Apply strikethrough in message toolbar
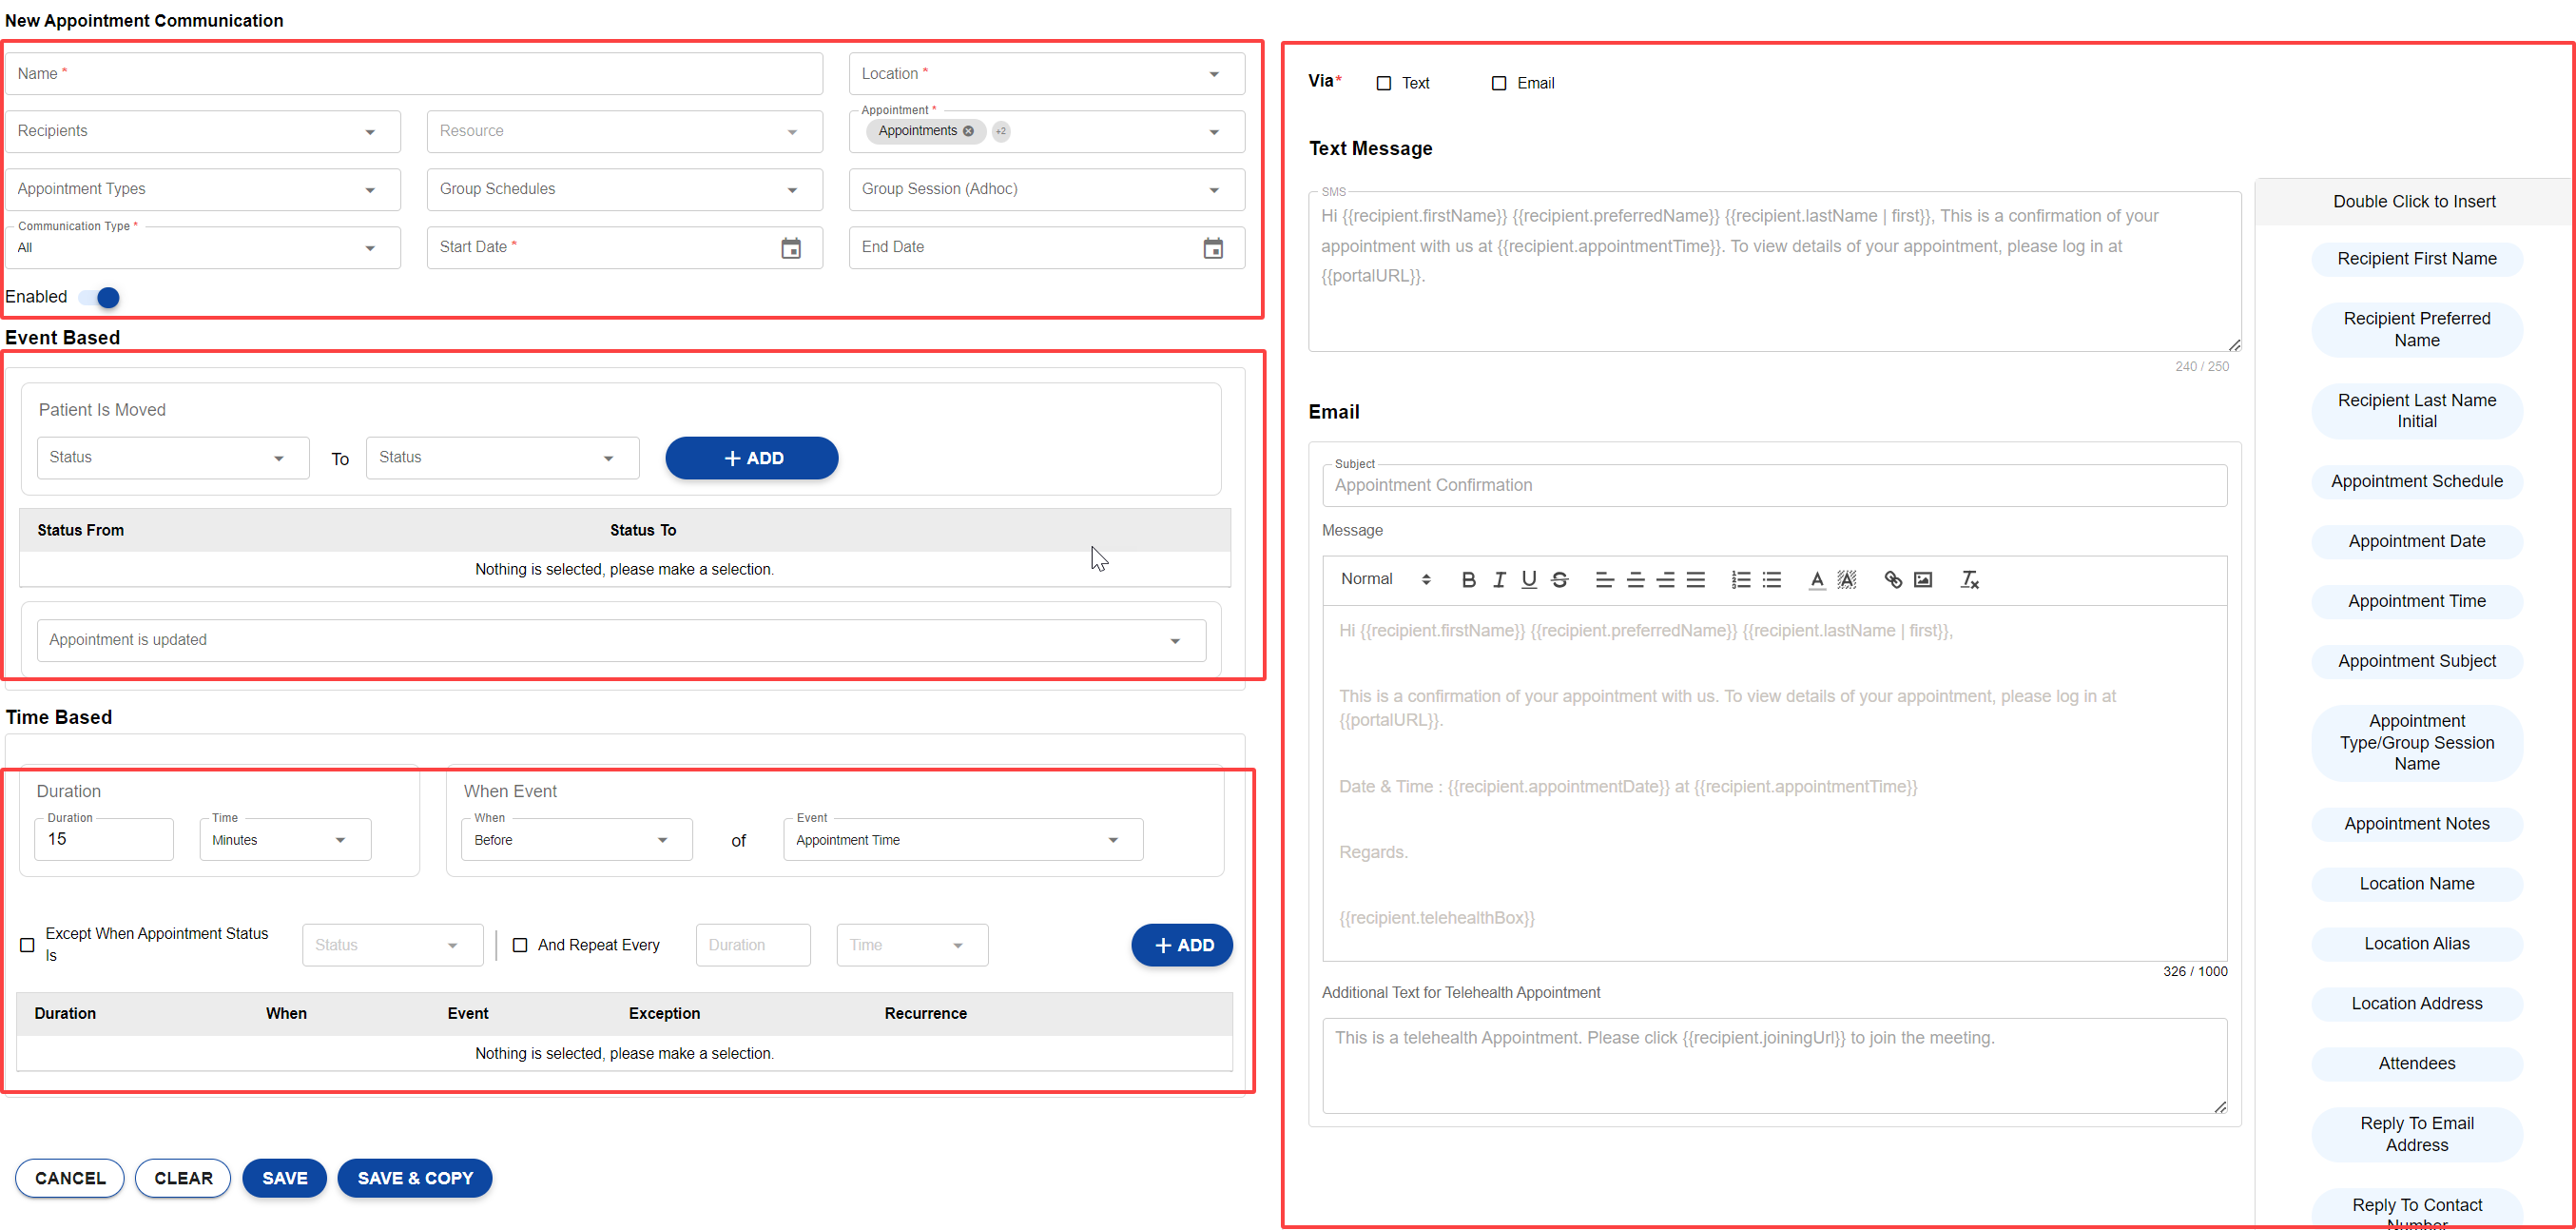The height and width of the screenshot is (1230, 2576). click(x=1559, y=579)
